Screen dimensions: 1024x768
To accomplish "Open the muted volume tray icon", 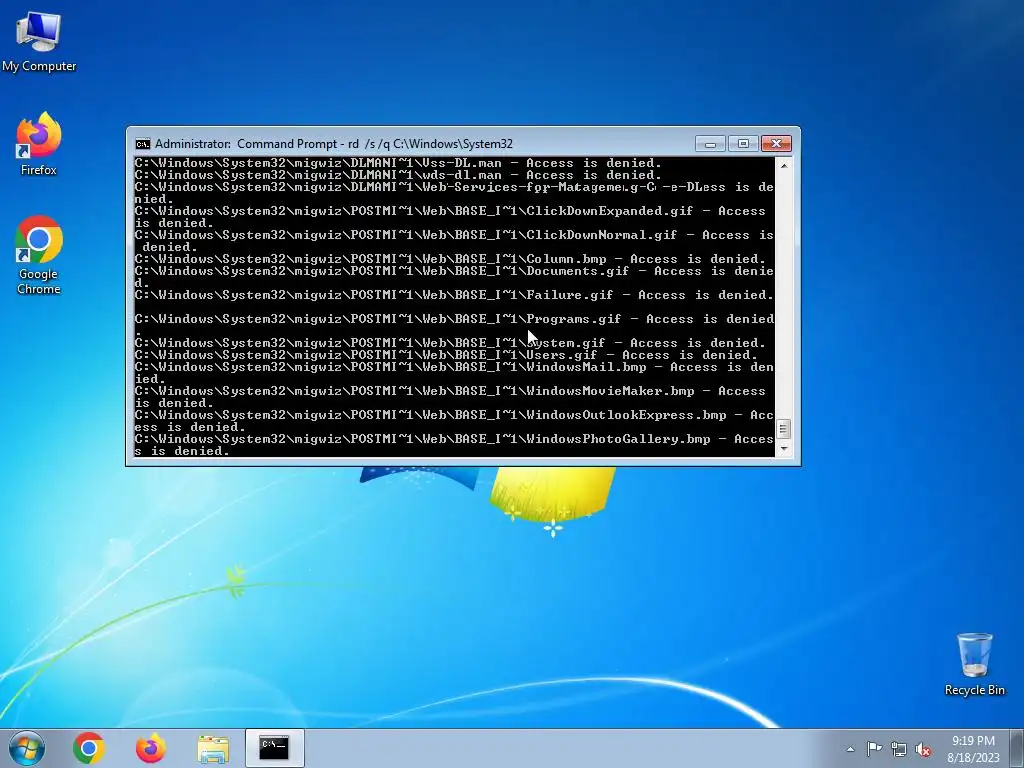I will click(923, 749).
